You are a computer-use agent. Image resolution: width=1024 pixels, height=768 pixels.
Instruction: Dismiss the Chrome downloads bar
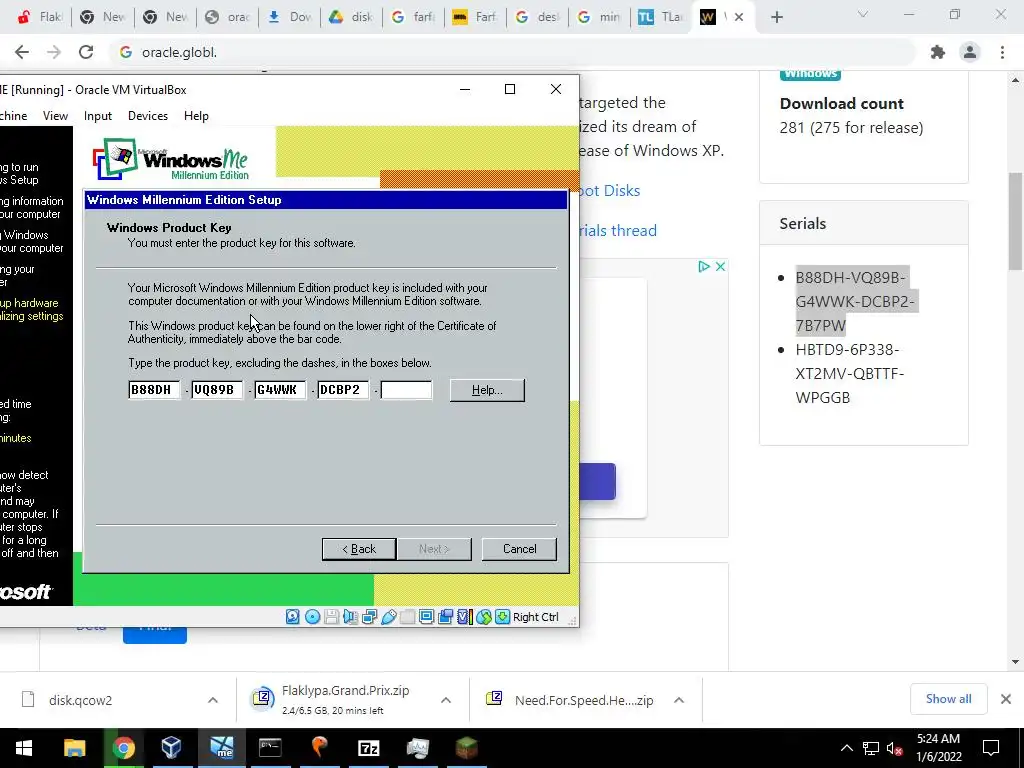(1006, 699)
